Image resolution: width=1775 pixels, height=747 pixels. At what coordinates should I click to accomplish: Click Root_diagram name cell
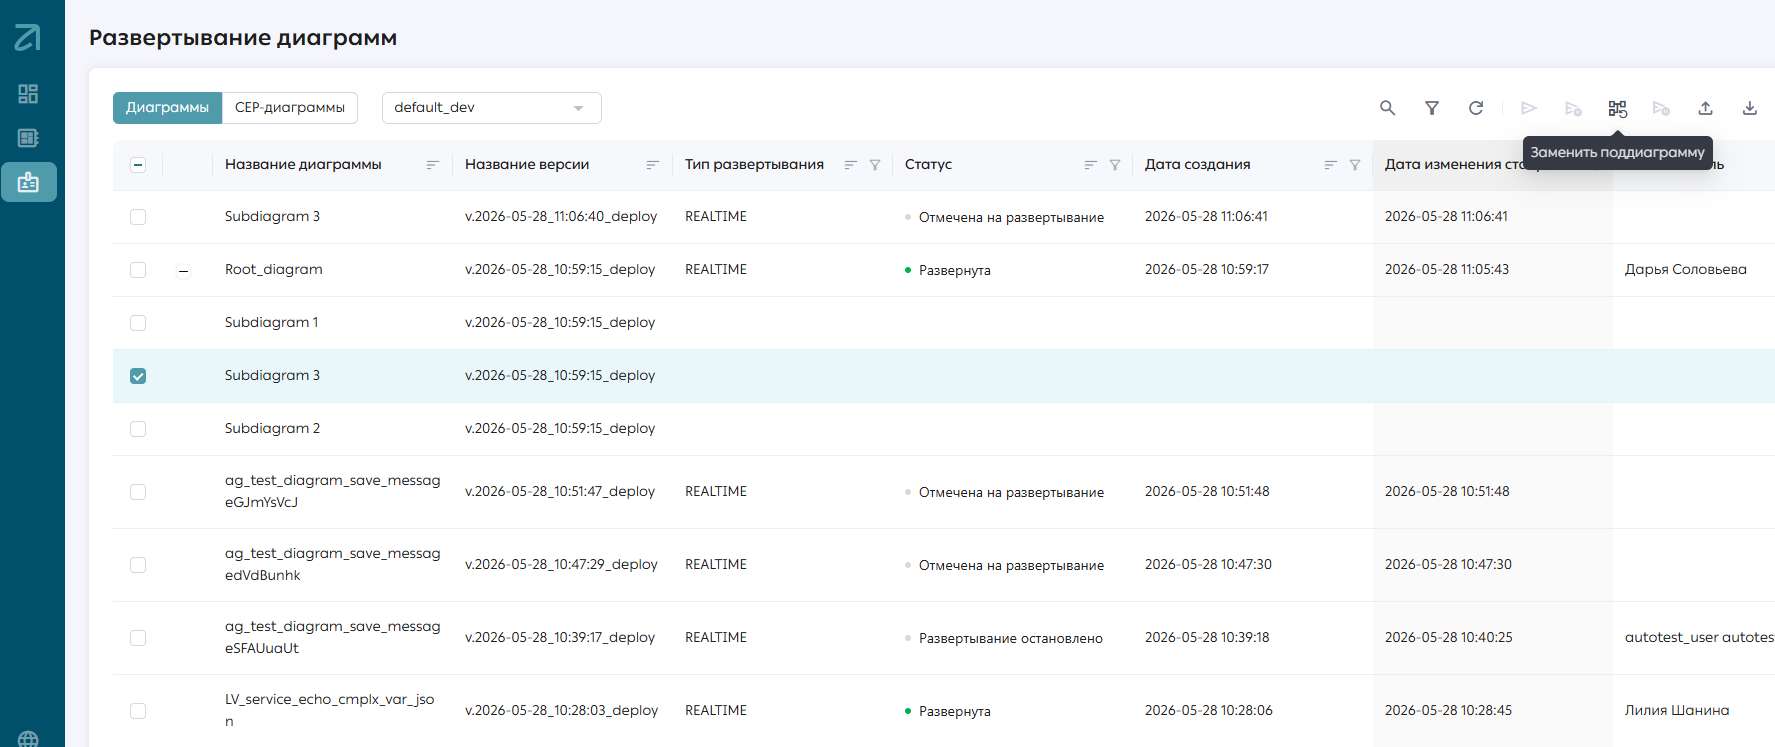point(274,270)
